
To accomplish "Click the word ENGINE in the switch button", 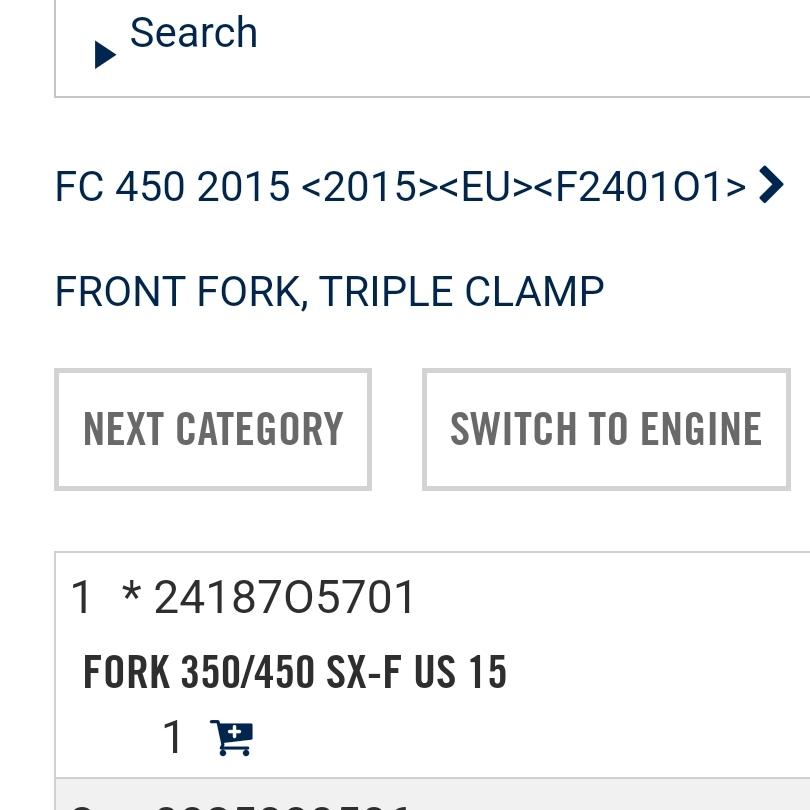I will click(x=700, y=429).
